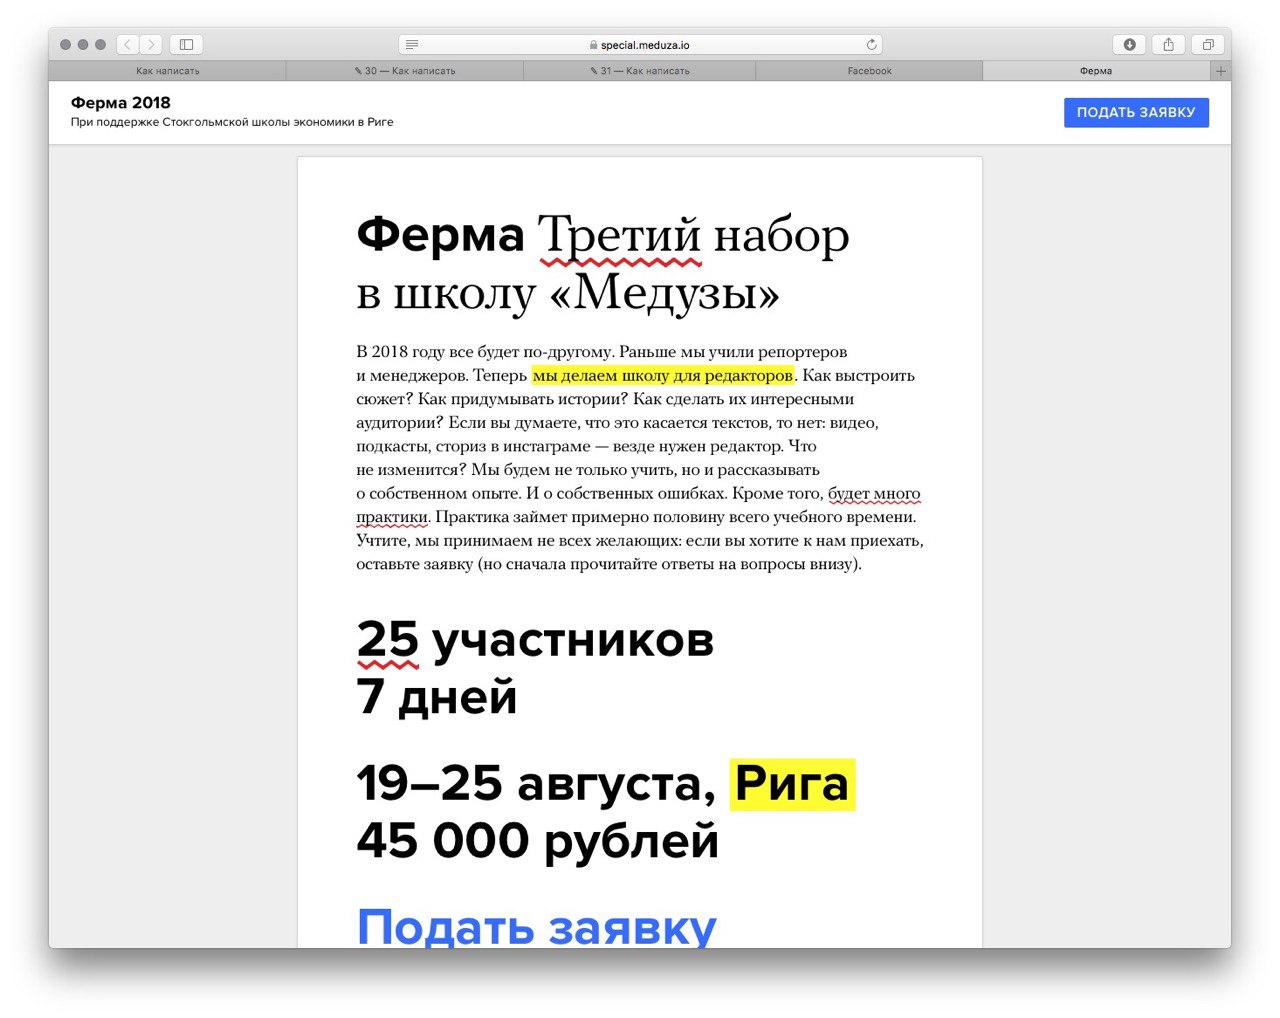Open the large 'Подать заявку' link
Viewport: 1280px width, 1018px height.
(x=537, y=928)
